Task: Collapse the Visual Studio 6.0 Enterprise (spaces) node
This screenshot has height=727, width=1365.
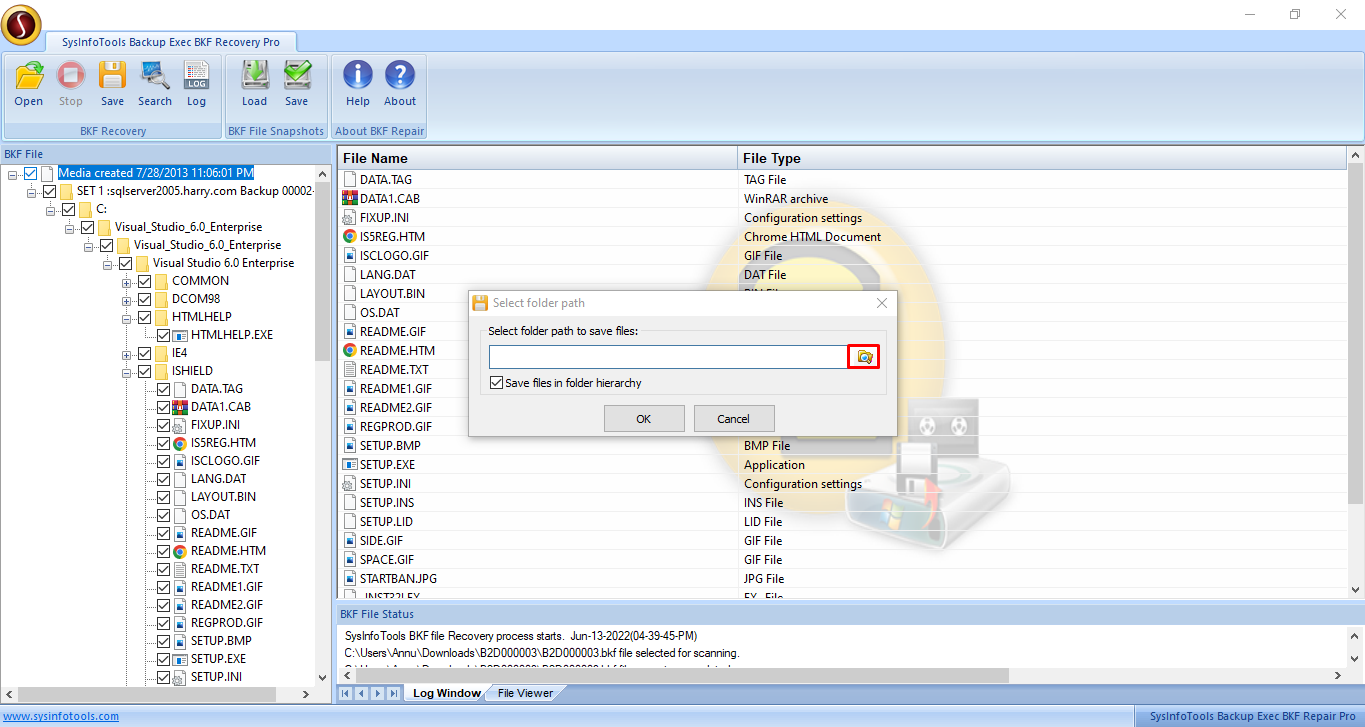Action: [x=108, y=264]
